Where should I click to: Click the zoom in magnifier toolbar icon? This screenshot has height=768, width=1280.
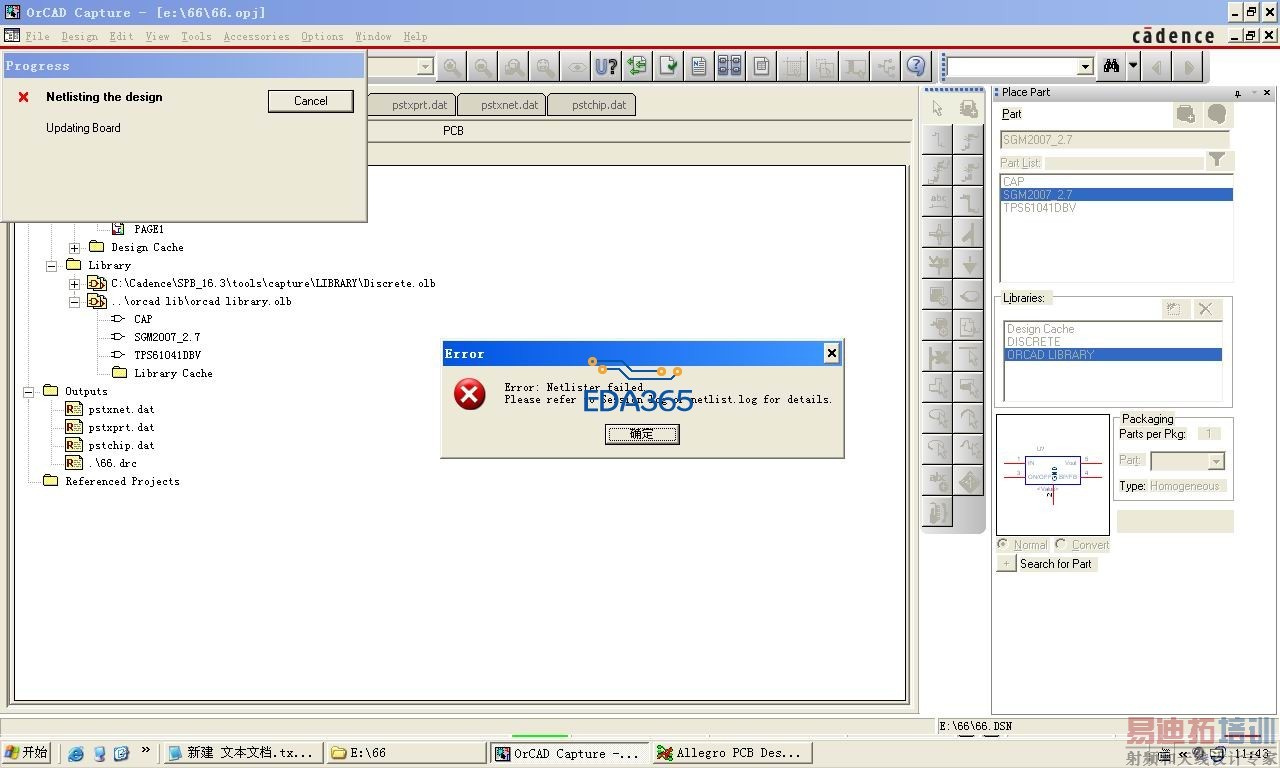453,67
